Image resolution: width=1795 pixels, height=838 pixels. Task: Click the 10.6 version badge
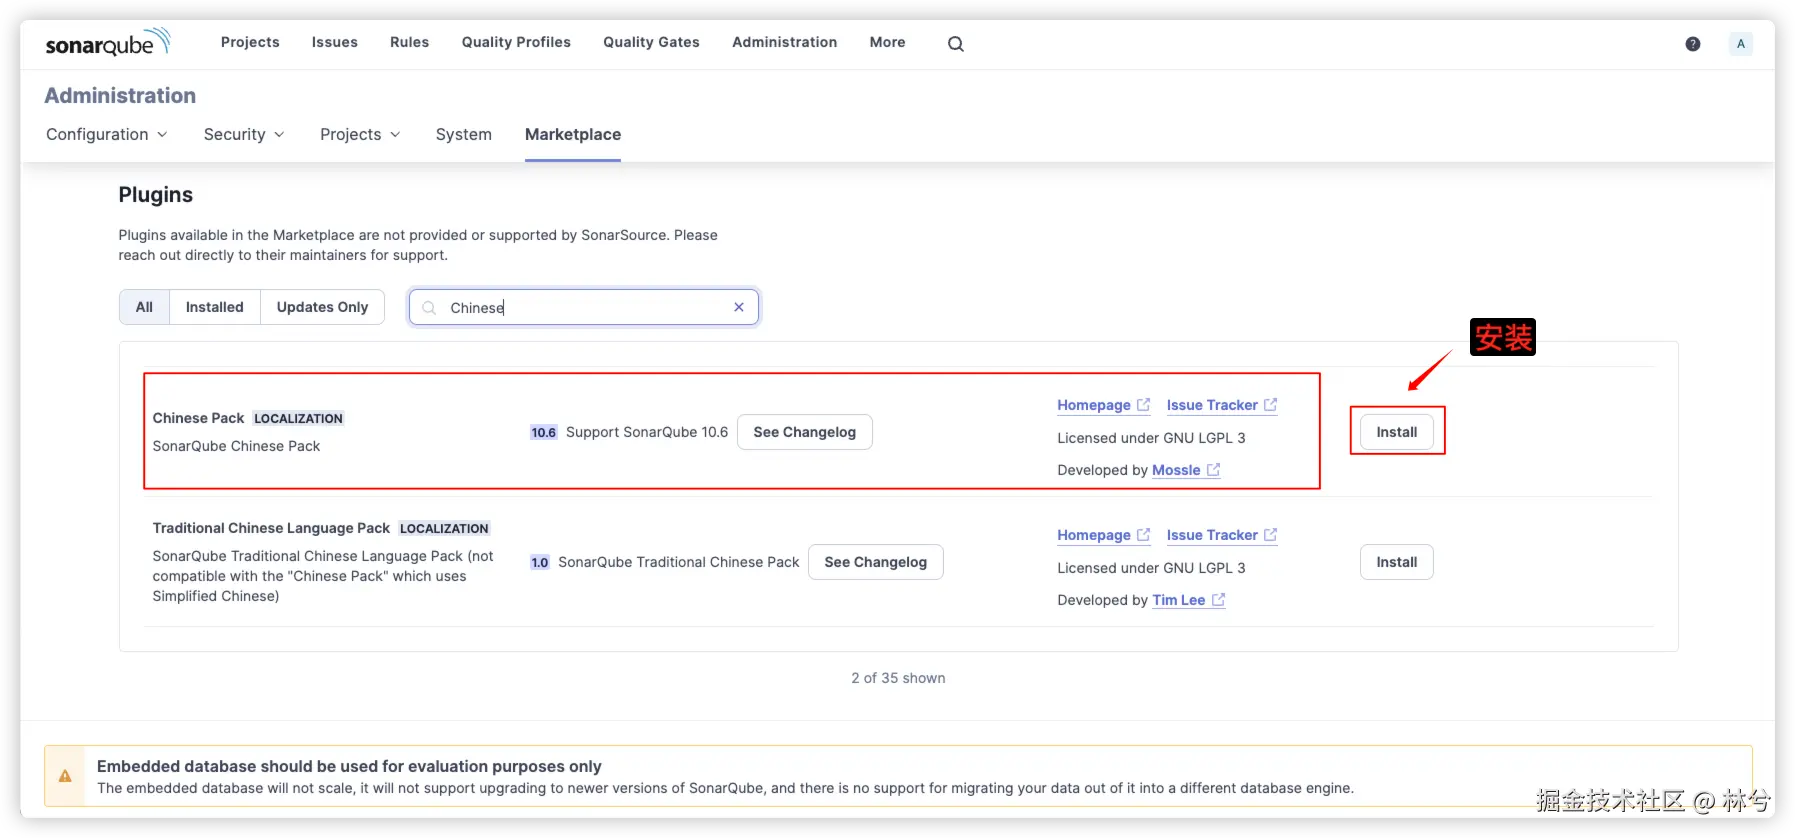tap(543, 432)
